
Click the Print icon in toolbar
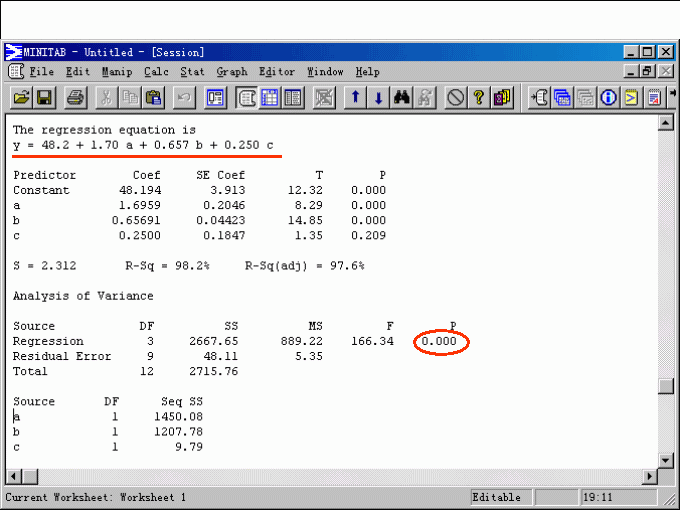pos(76,97)
